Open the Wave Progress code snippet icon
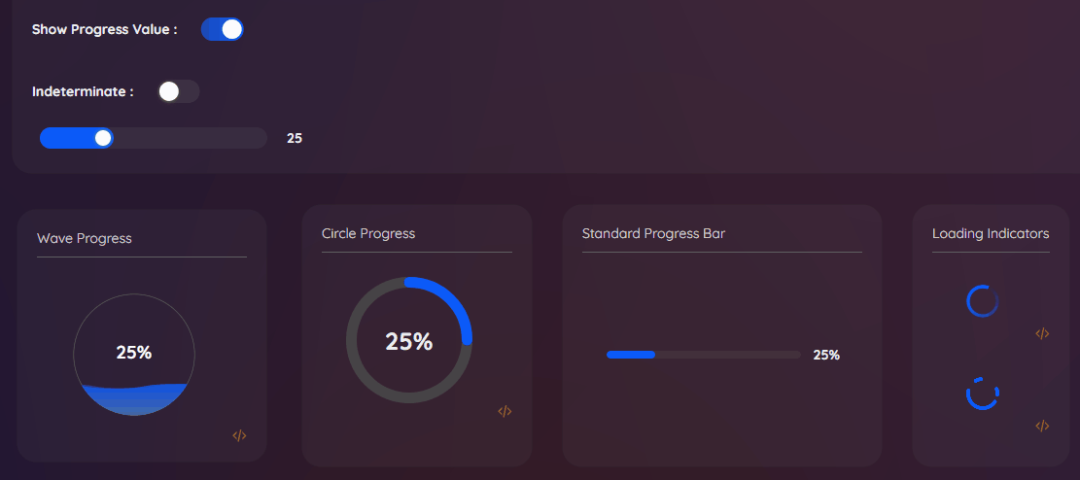 239,436
